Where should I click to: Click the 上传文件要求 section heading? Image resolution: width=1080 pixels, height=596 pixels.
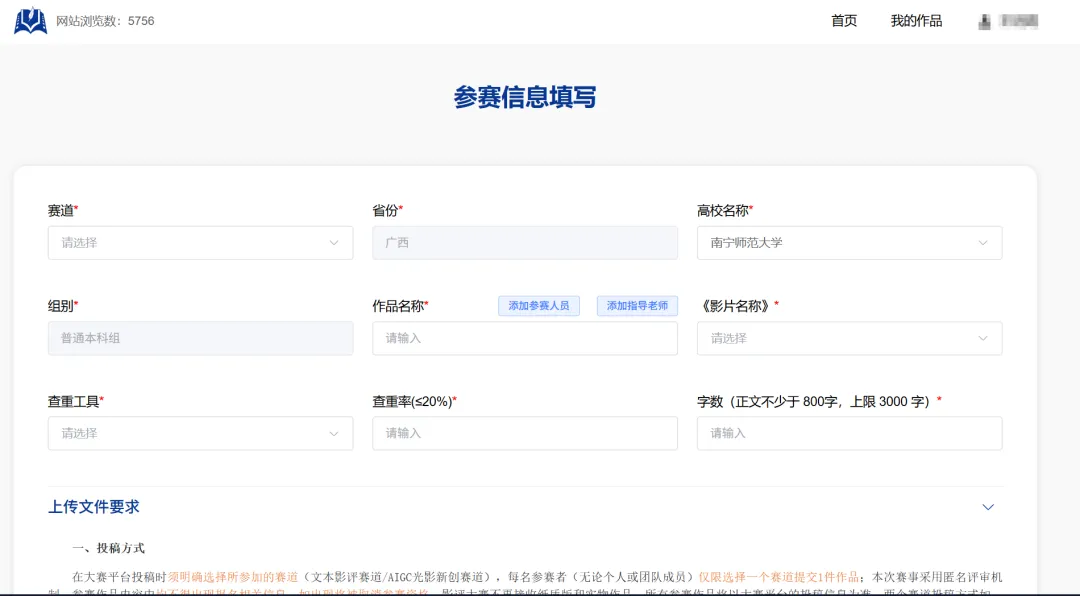[x=94, y=507]
